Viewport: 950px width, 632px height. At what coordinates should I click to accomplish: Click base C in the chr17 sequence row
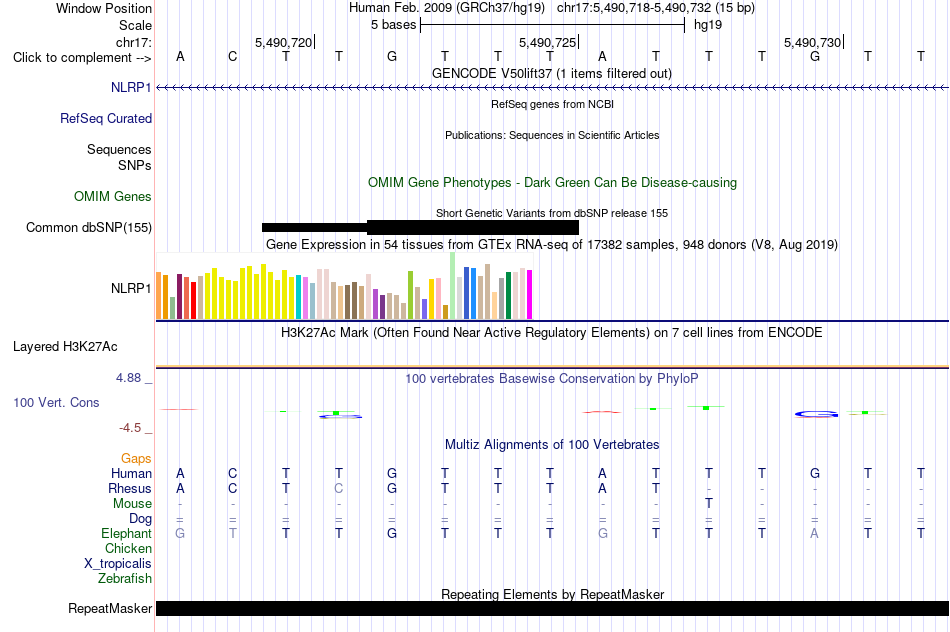[233, 57]
